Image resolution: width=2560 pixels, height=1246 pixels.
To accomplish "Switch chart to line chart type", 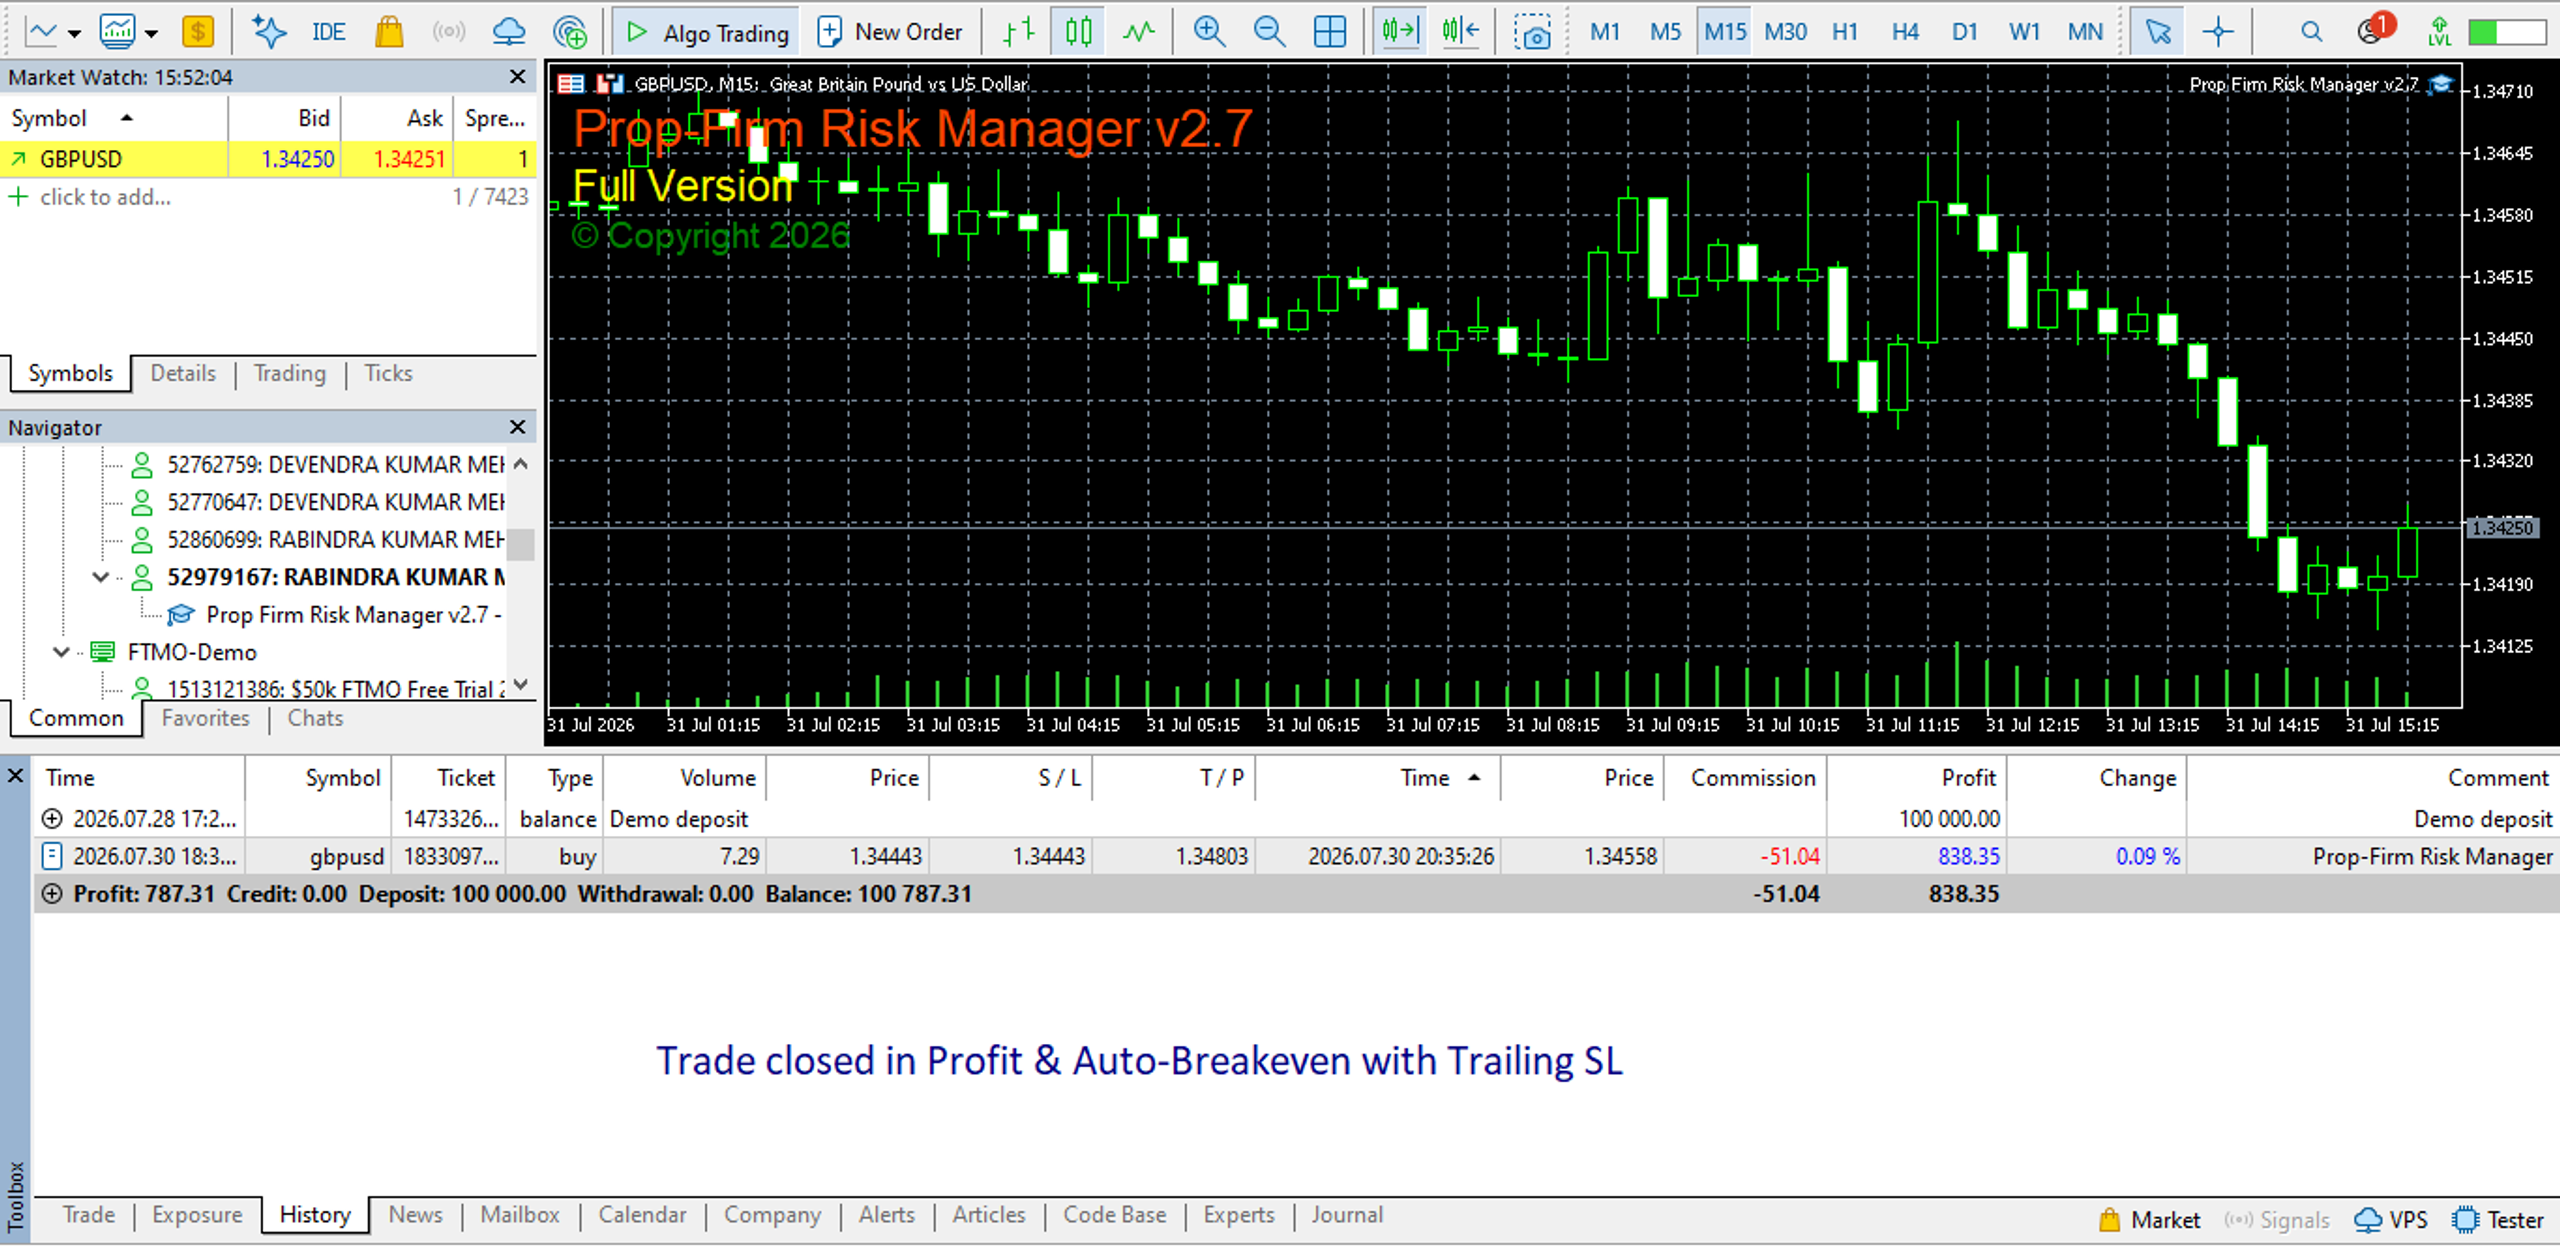I will coord(1139,32).
